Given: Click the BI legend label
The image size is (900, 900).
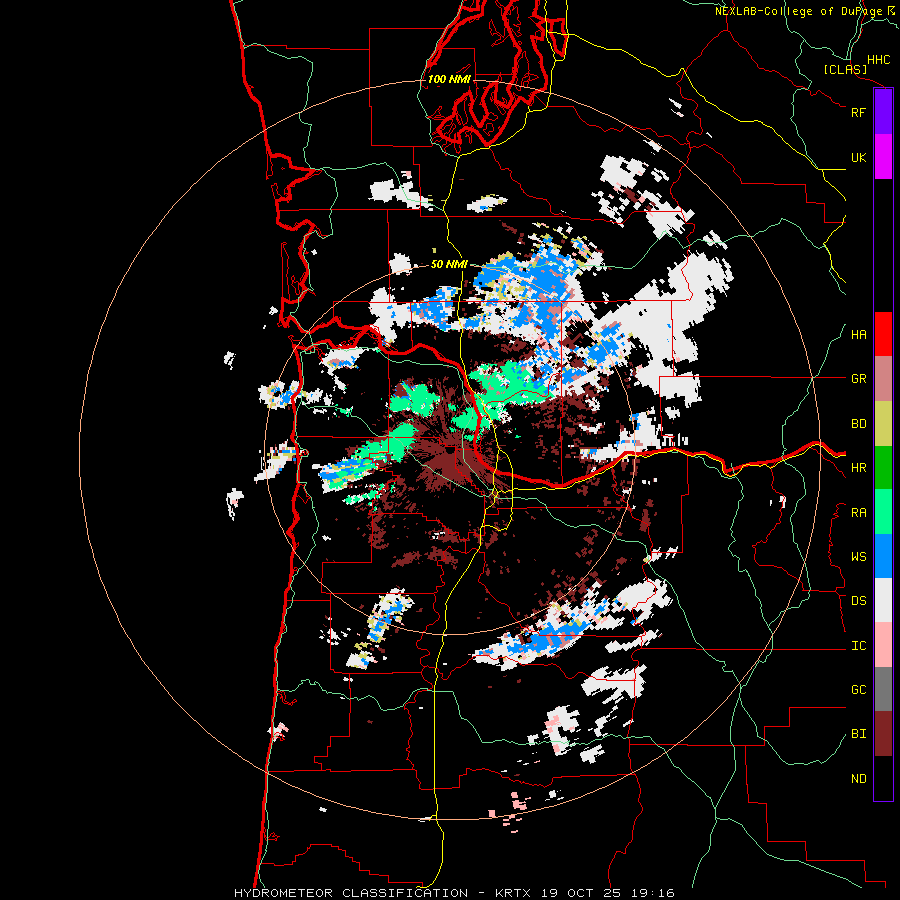Looking at the screenshot, I should click(x=858, y=734).
